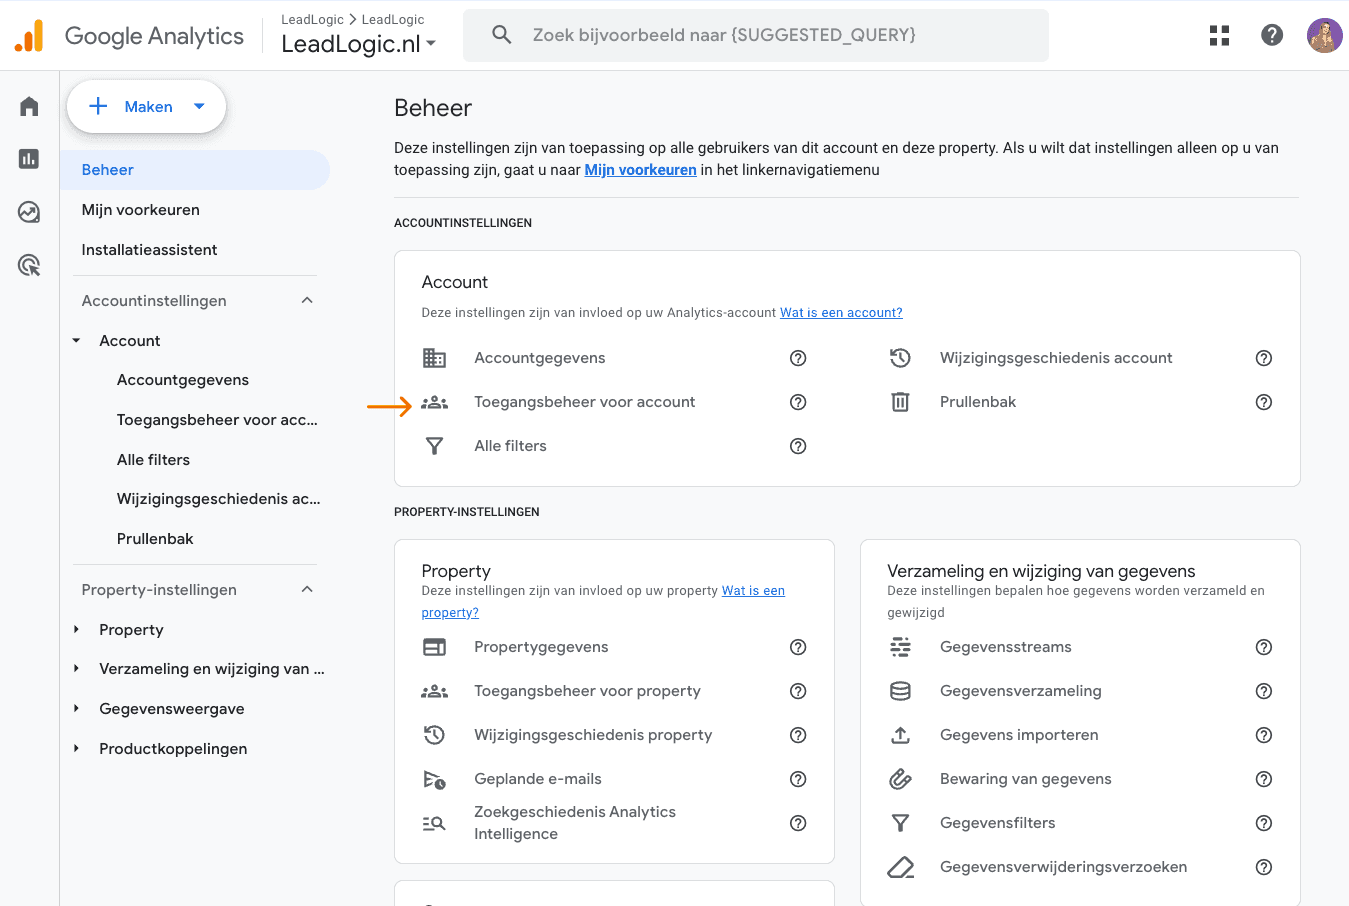Click the help question mark in header

1271,35
